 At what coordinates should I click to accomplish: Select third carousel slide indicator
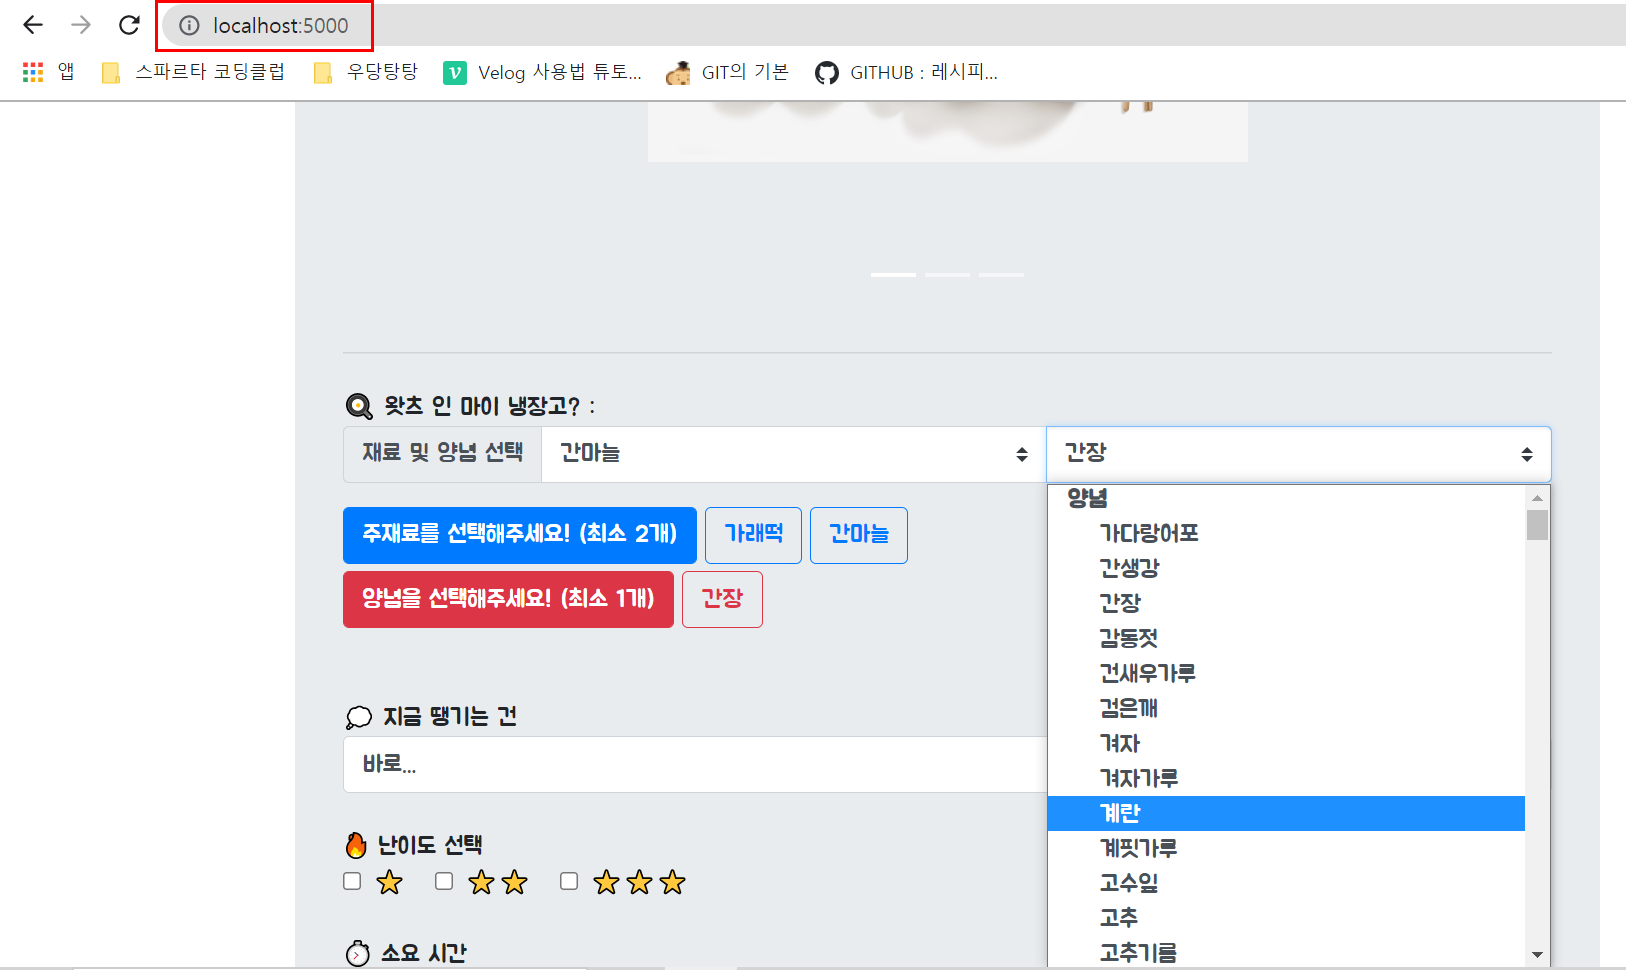point(1001,274)
